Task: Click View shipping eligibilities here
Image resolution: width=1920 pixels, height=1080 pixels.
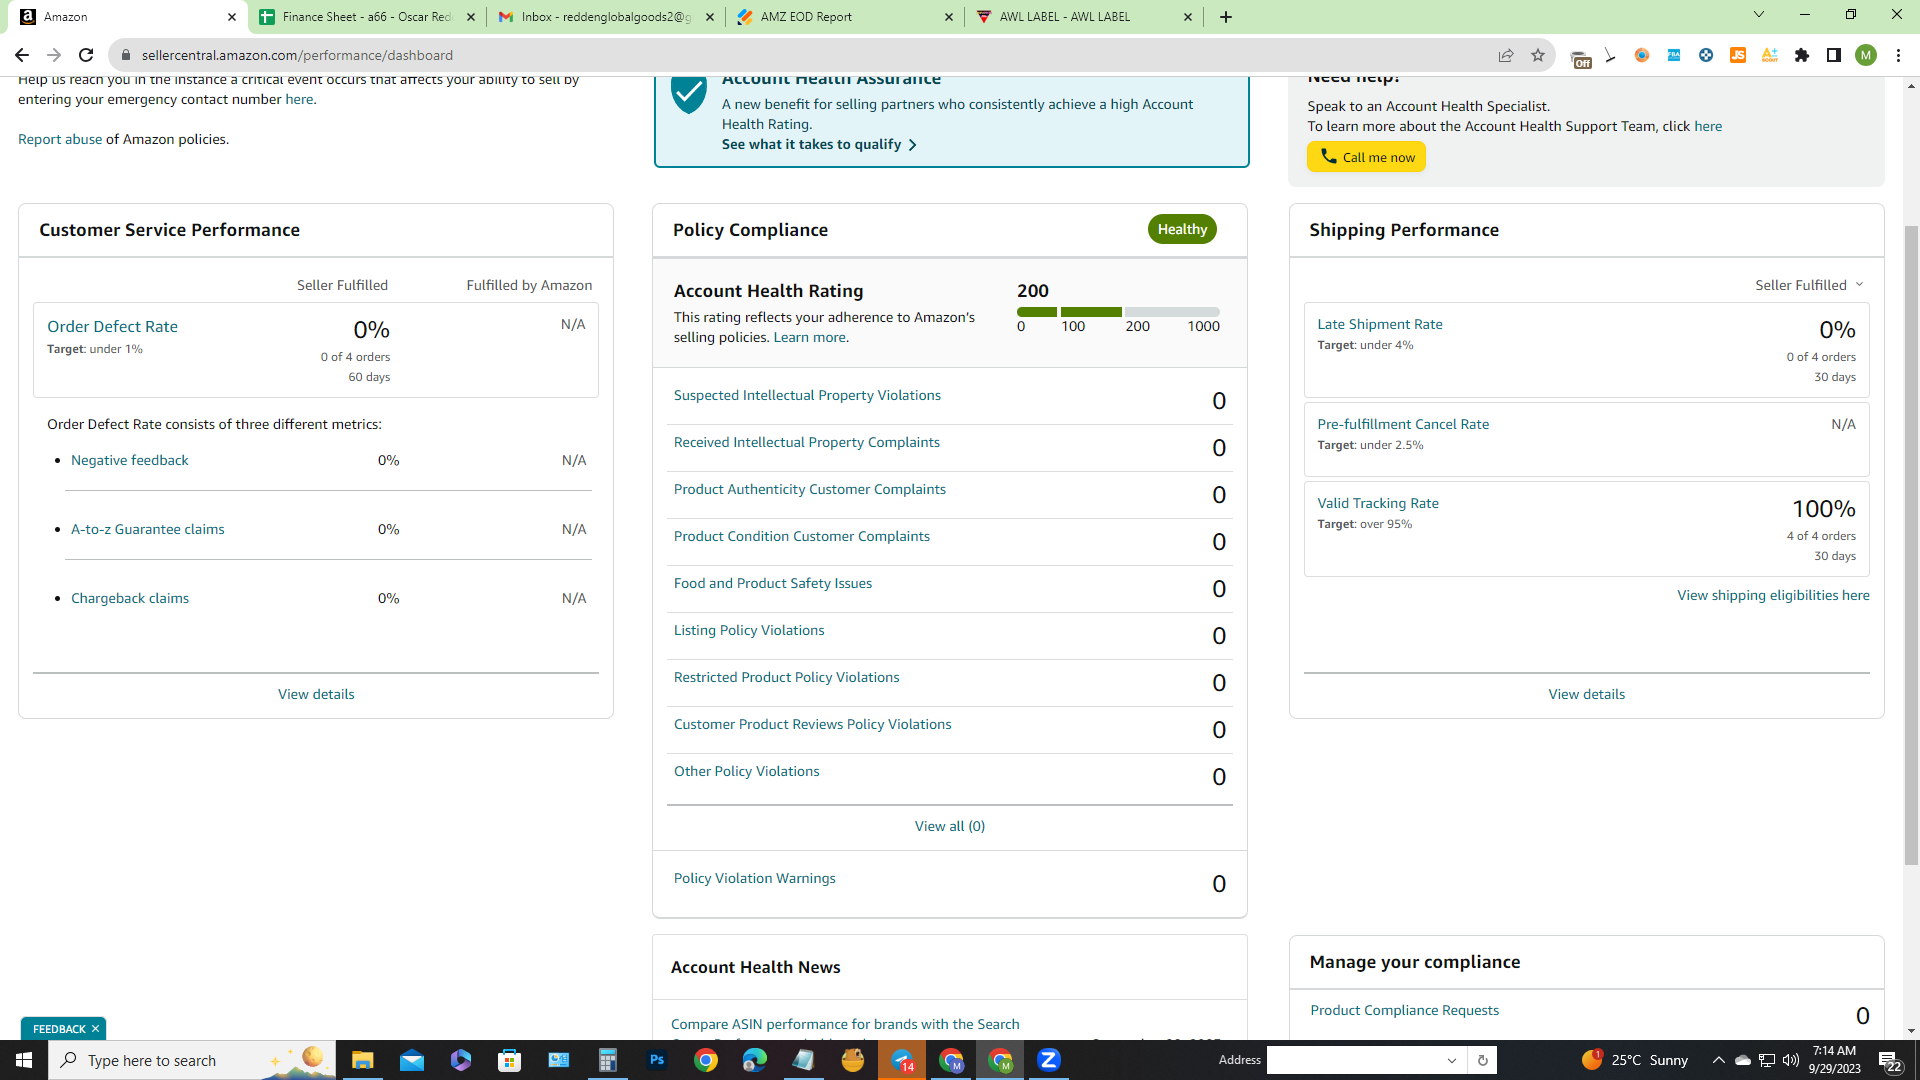Action: point(1773,595)
